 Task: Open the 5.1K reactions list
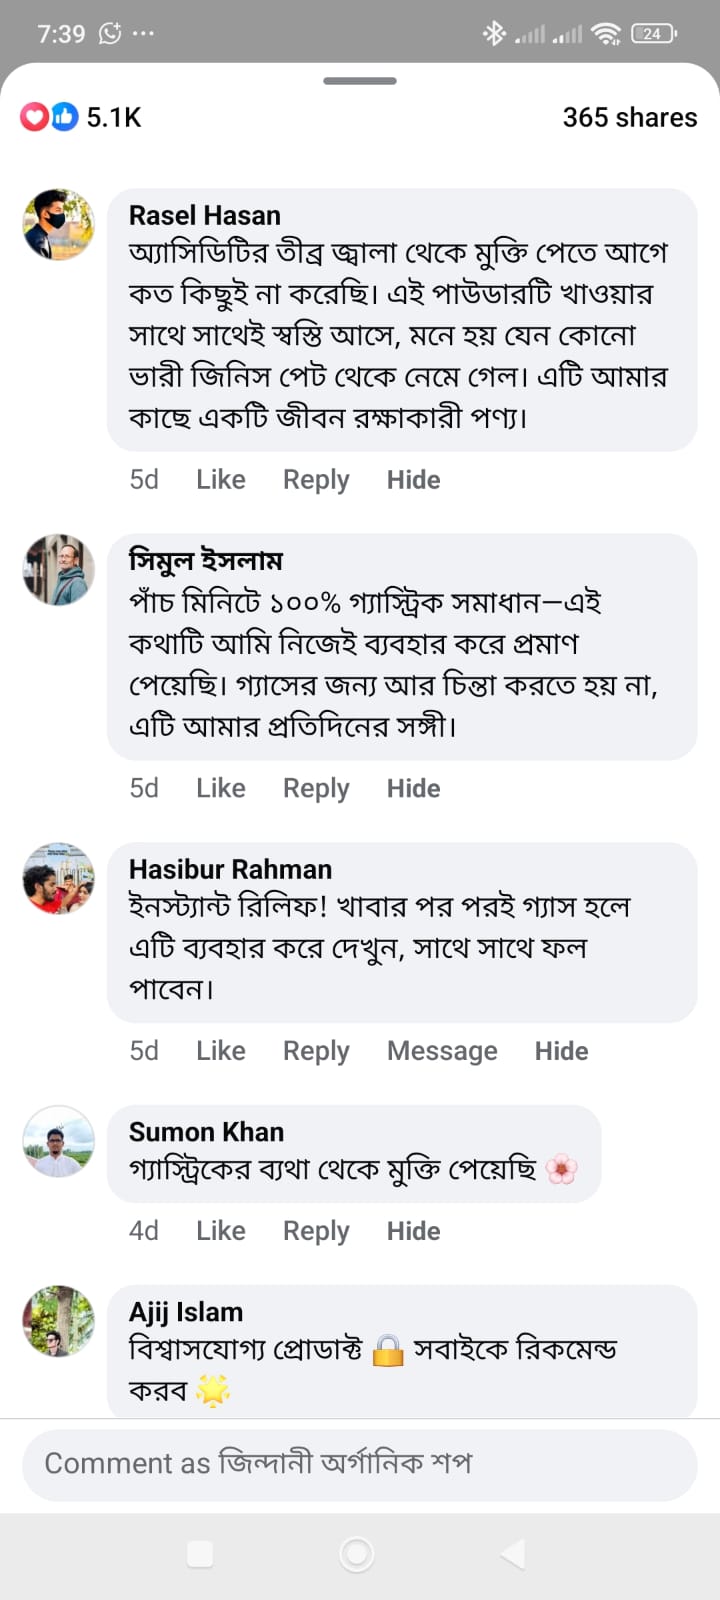point(113,117)
